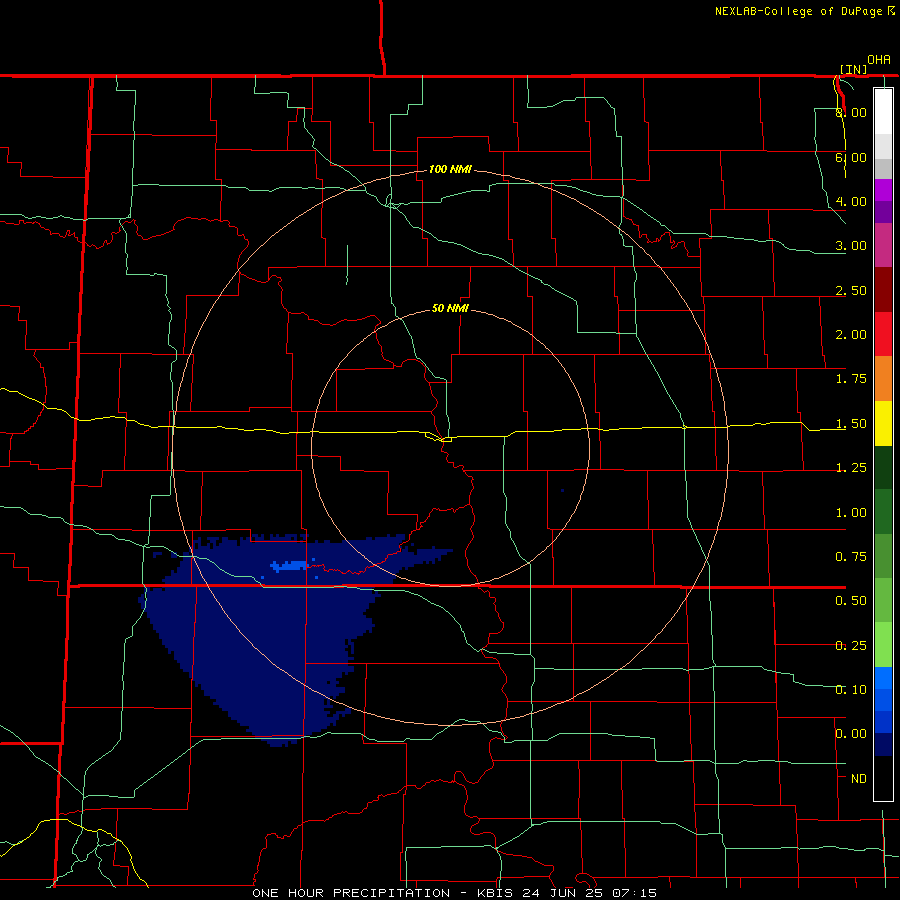Pick the orange legend swatch
The width and height of the screenshot is (900, 900).
(883, 379)
